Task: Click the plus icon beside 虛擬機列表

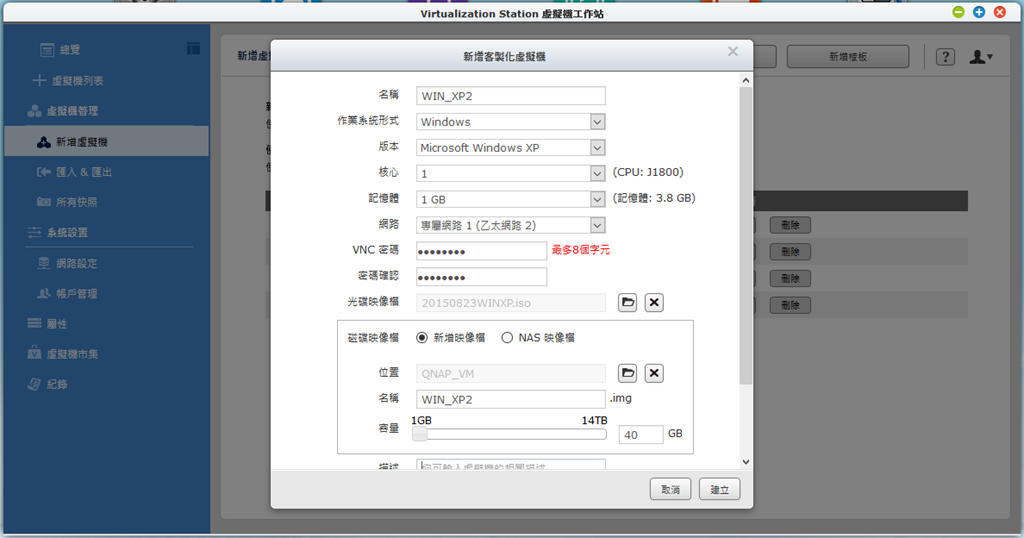Action: (39, 80)
